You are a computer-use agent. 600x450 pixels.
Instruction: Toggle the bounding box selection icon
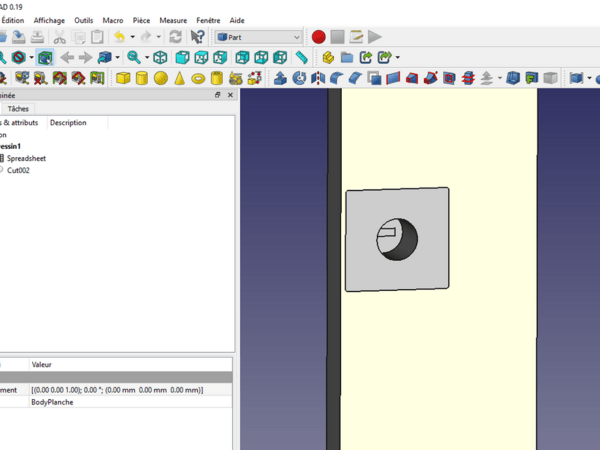tap(45, 57)
